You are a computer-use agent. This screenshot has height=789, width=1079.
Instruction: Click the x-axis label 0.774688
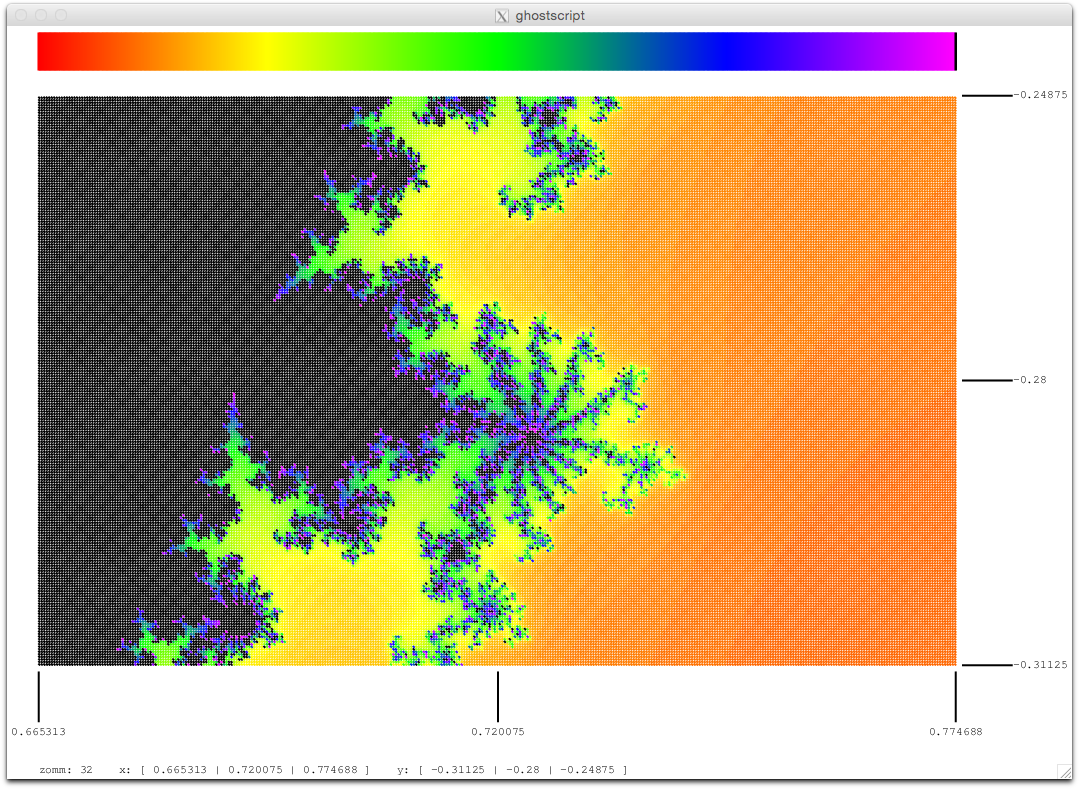coord(956,732)
